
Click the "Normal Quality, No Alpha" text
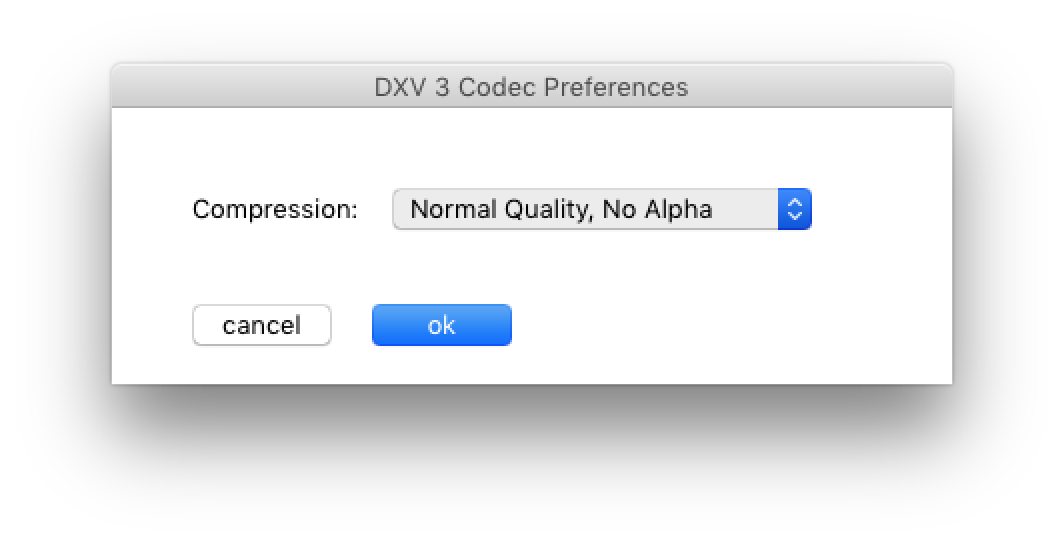pyautogui.click(x=561, y=209)
